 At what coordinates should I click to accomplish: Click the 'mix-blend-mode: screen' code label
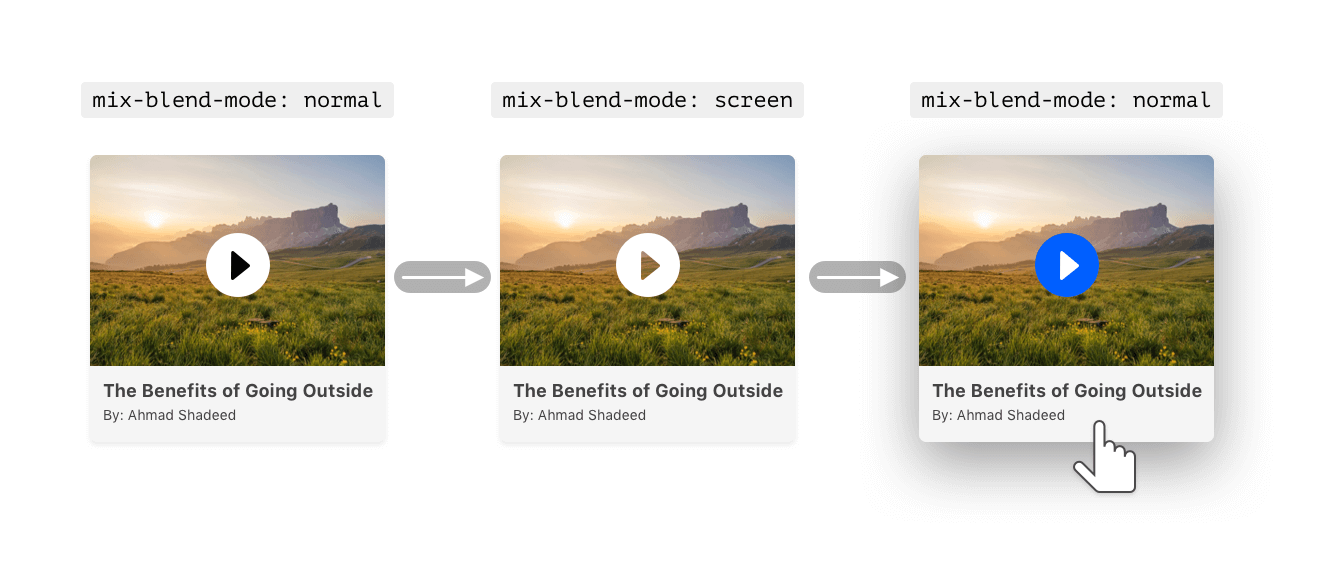[x=647, y=100]
